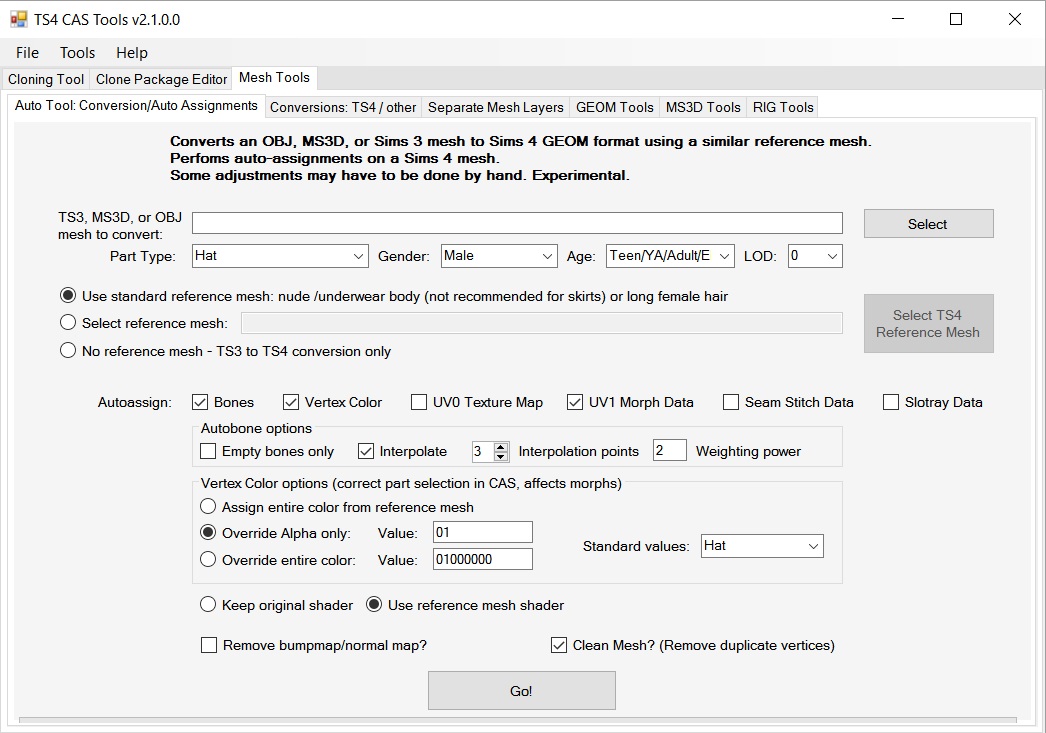
Task: Check Remove bumpmap/normal map option
Action: tap(209, 645)
